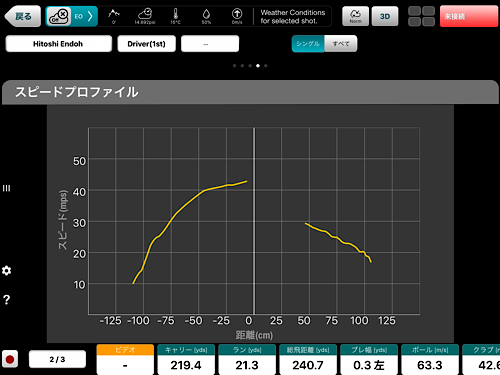
Task: Open the Driver(1st) club selector
Action: (146, 44)
